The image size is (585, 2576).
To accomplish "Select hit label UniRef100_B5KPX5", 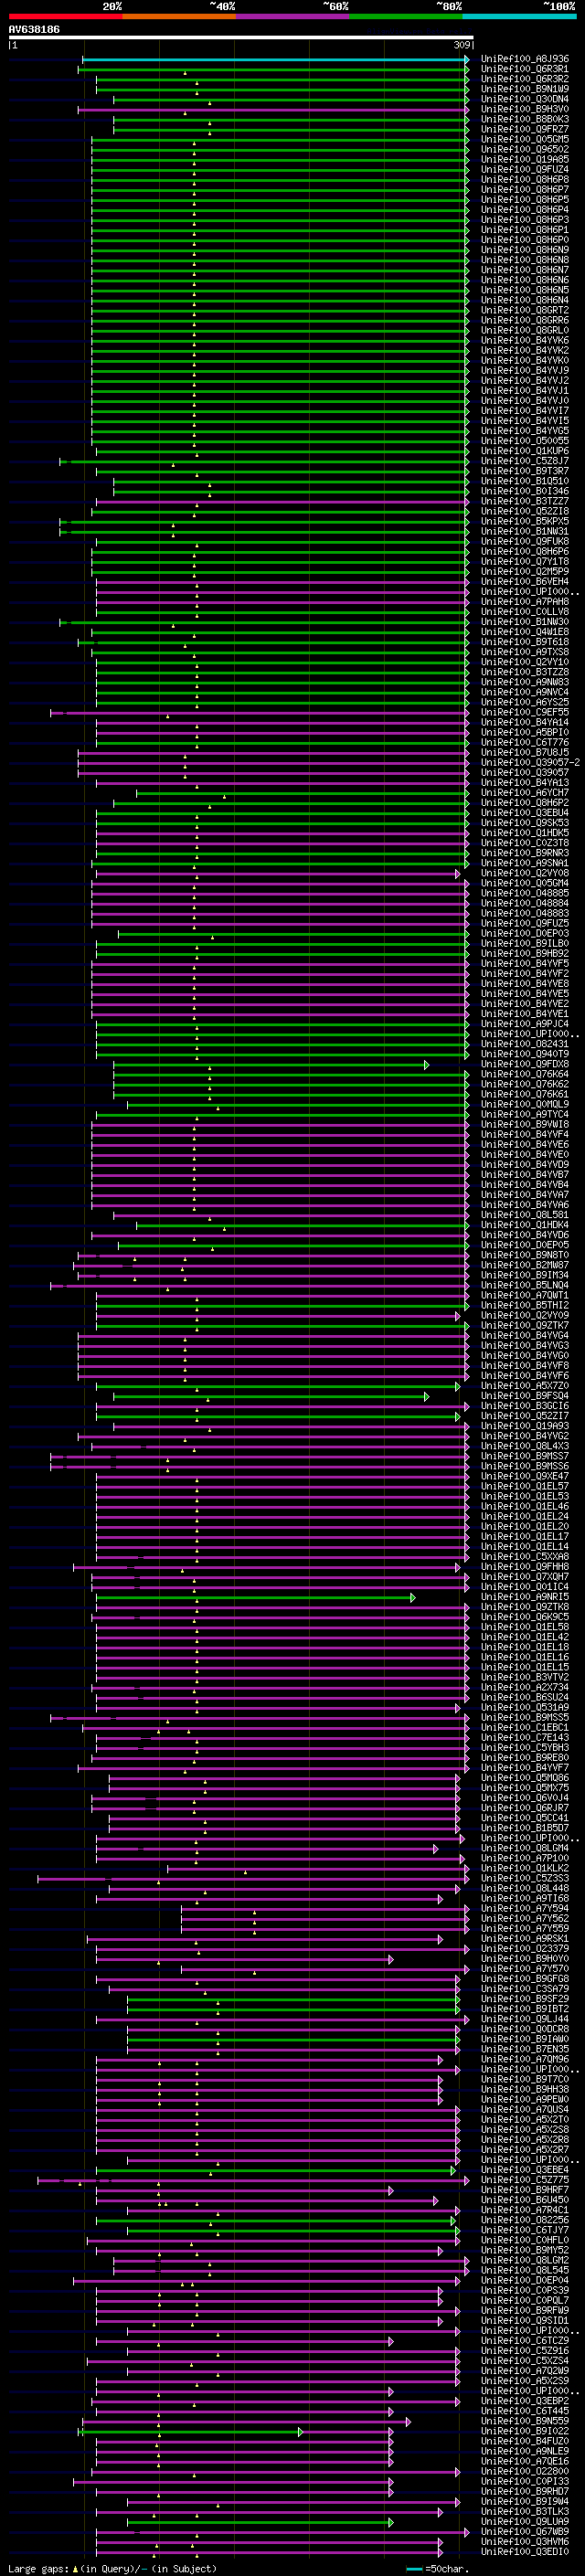I will point(524,521).
